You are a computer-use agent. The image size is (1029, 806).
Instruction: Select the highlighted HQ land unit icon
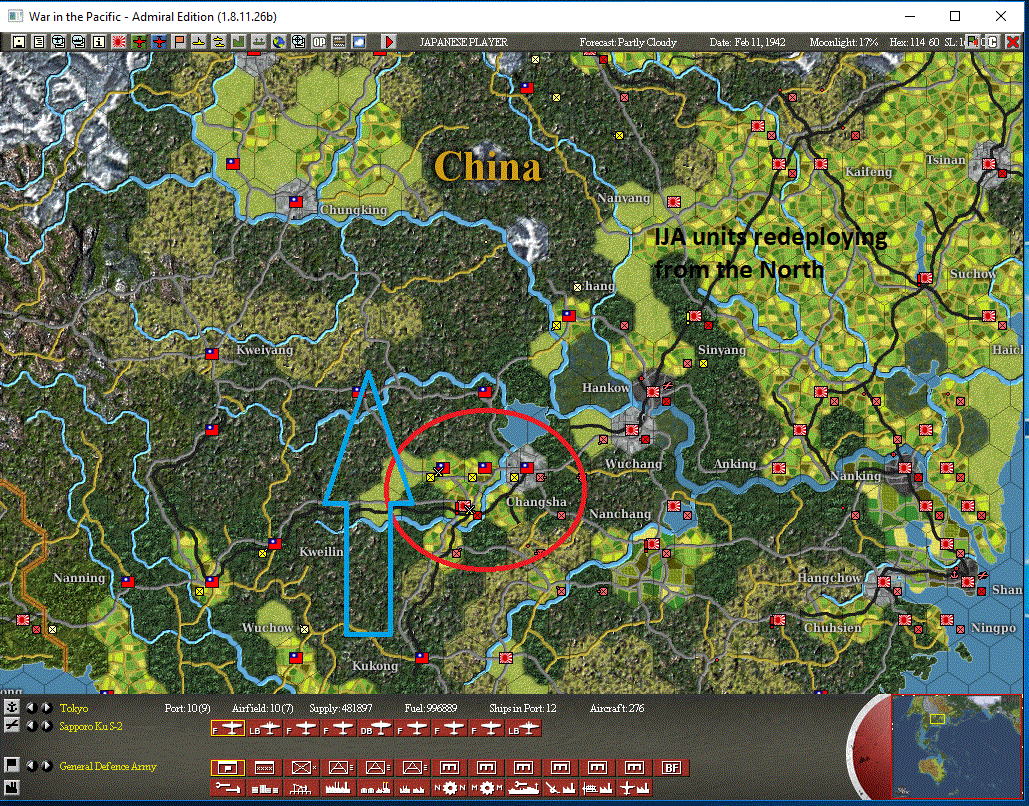(x=228, y=768)
